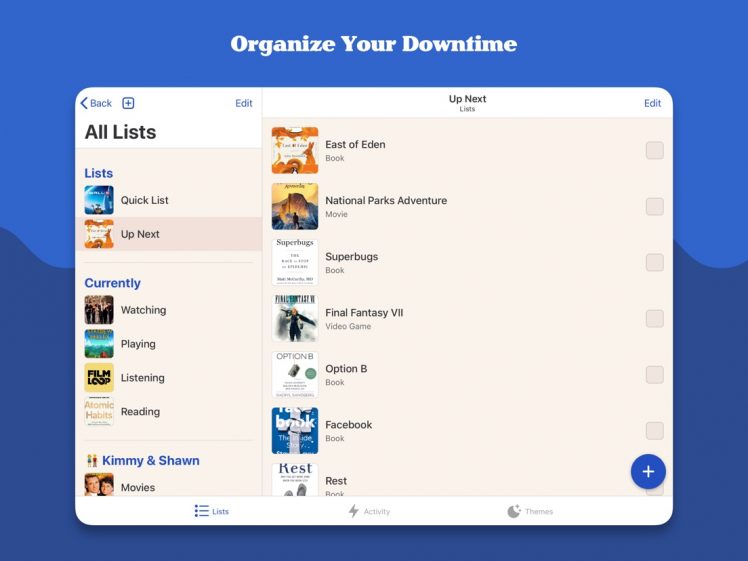
Task: Open the Superbugs book cover thumbnail
Action: point(295,263)
